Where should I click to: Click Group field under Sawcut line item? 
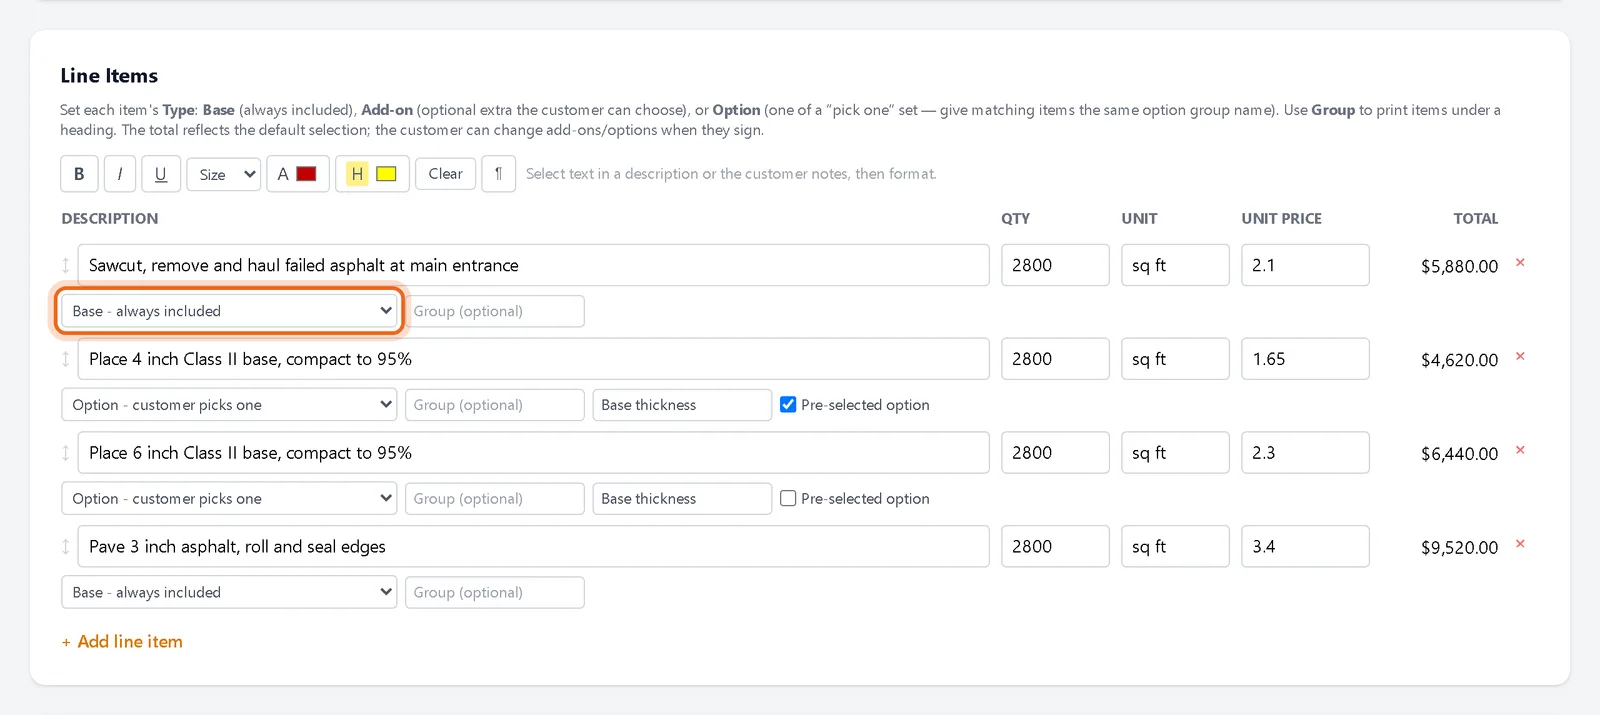[495, 311]
